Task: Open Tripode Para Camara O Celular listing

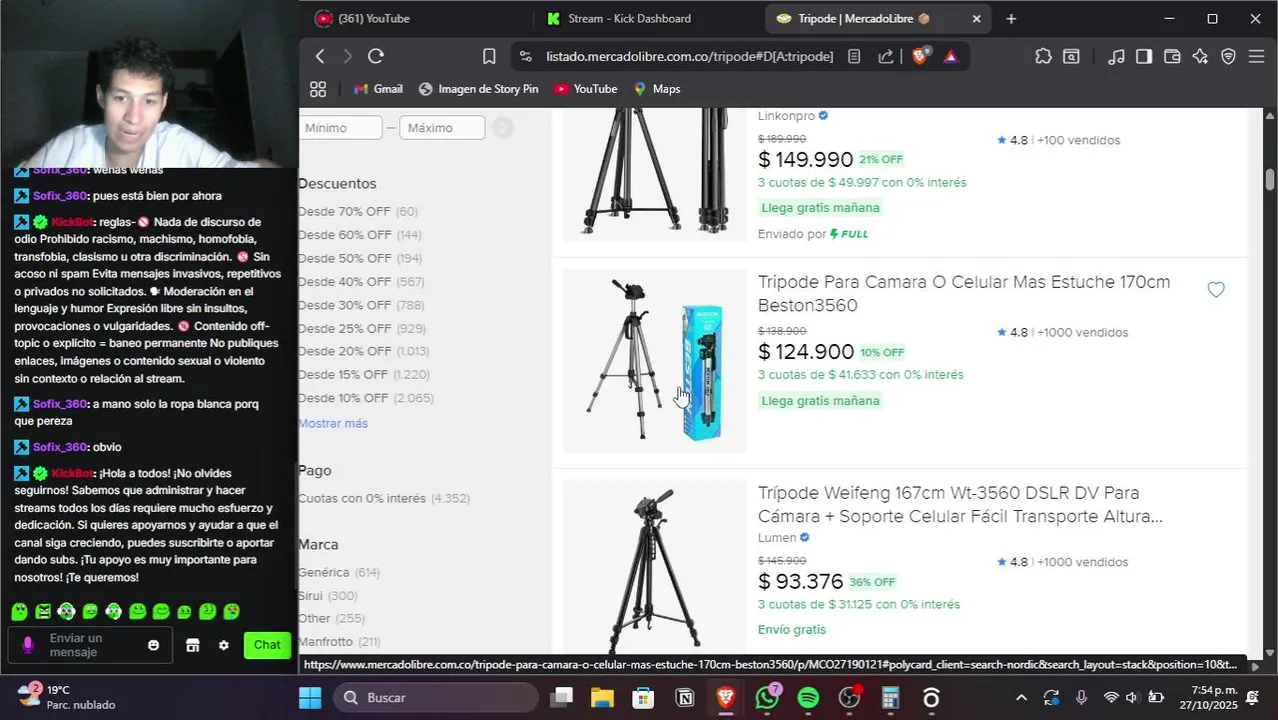Action: tap(964, 294)
